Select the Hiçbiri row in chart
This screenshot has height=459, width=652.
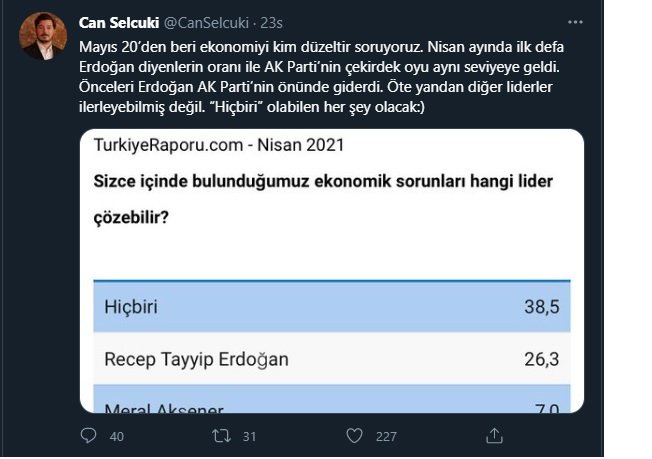tap(332, 307)
